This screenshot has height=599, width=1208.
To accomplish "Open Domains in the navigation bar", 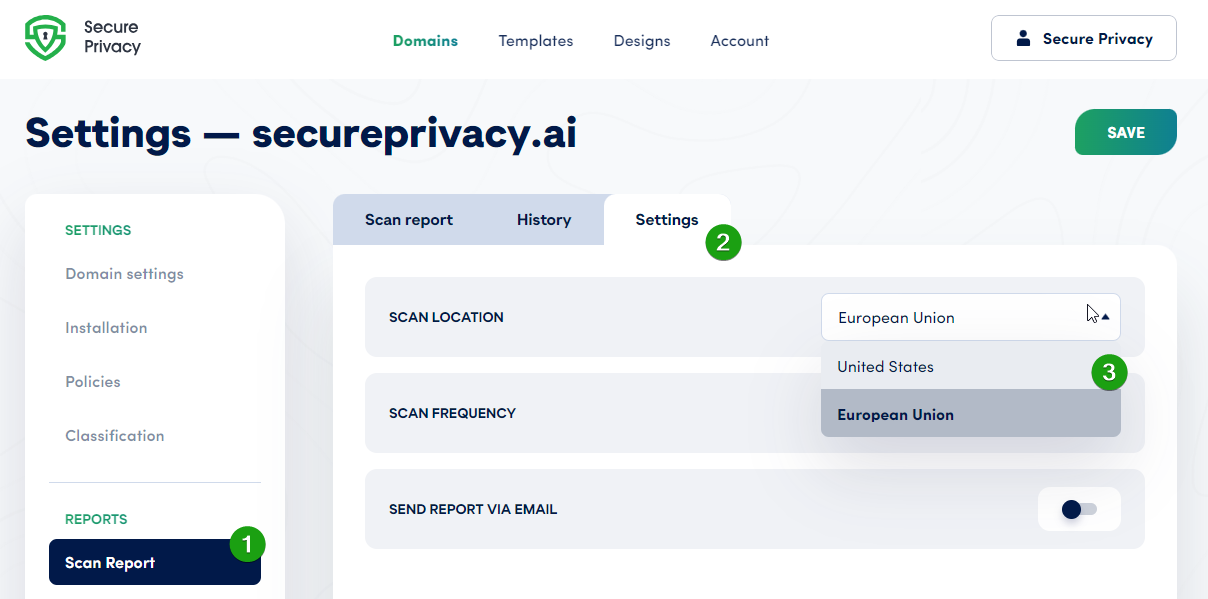I will 425,41.
